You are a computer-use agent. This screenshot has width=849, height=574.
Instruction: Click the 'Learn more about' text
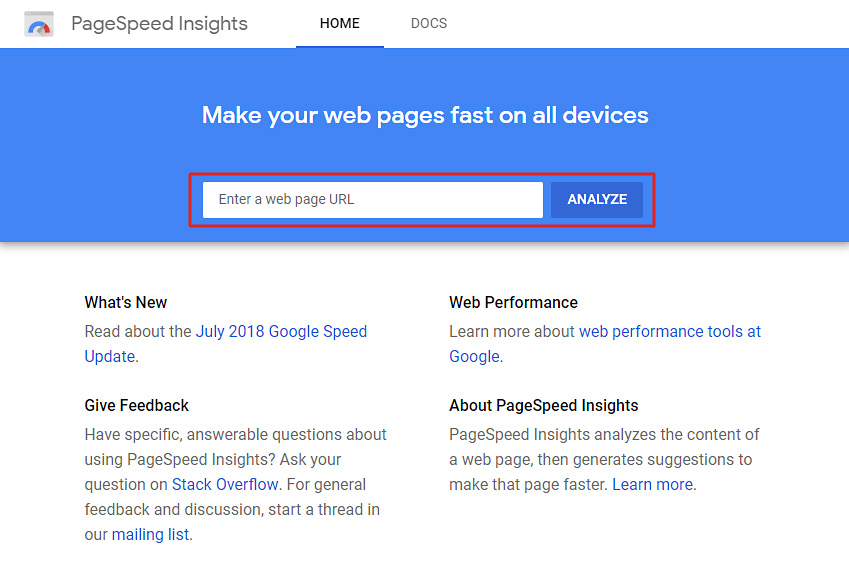coord(512,331)
